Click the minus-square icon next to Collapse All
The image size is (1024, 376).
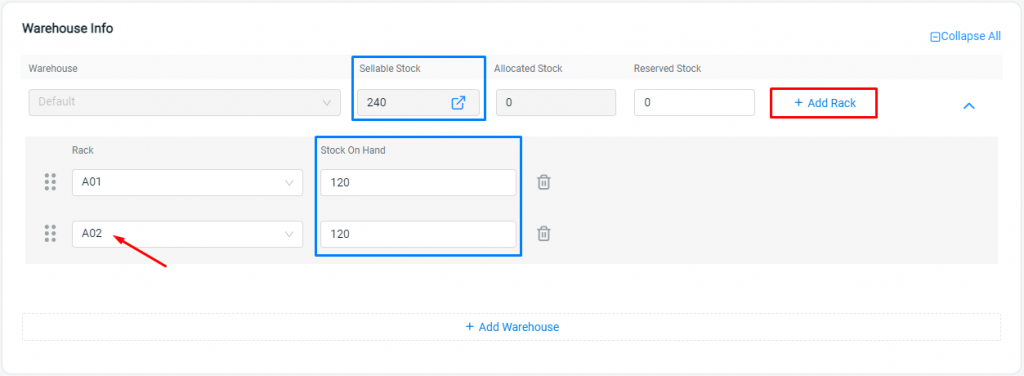(935, 37)
